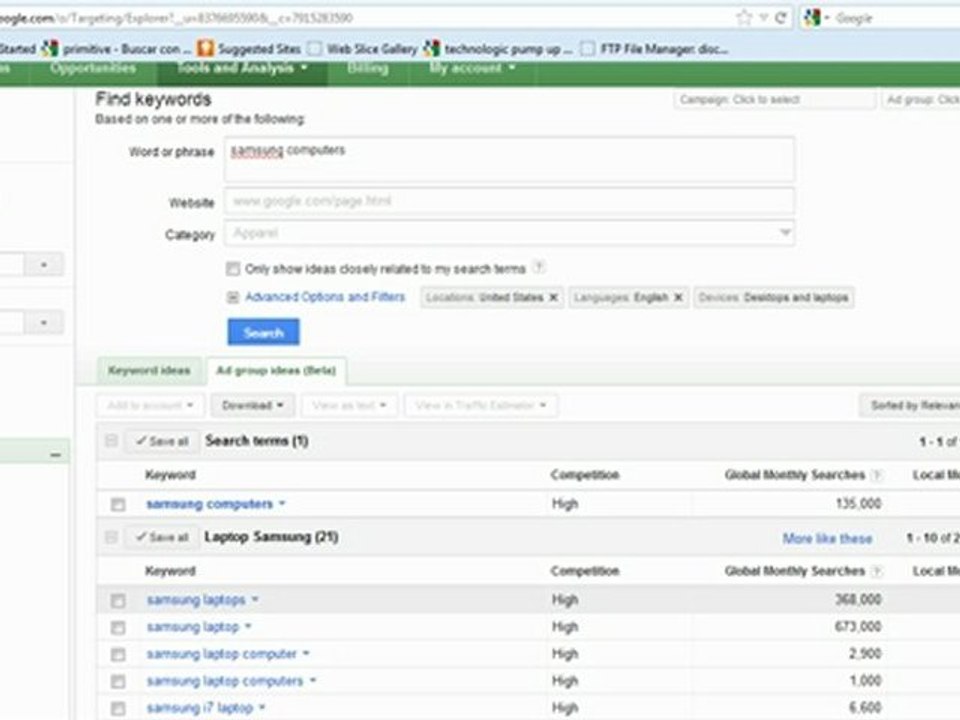Click the blue Search button
This screenshot has width=960, height=720.
click(x=263, y=332)
